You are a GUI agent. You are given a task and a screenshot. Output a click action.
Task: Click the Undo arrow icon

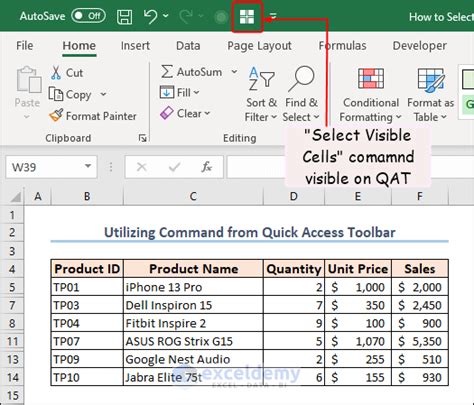150,16
